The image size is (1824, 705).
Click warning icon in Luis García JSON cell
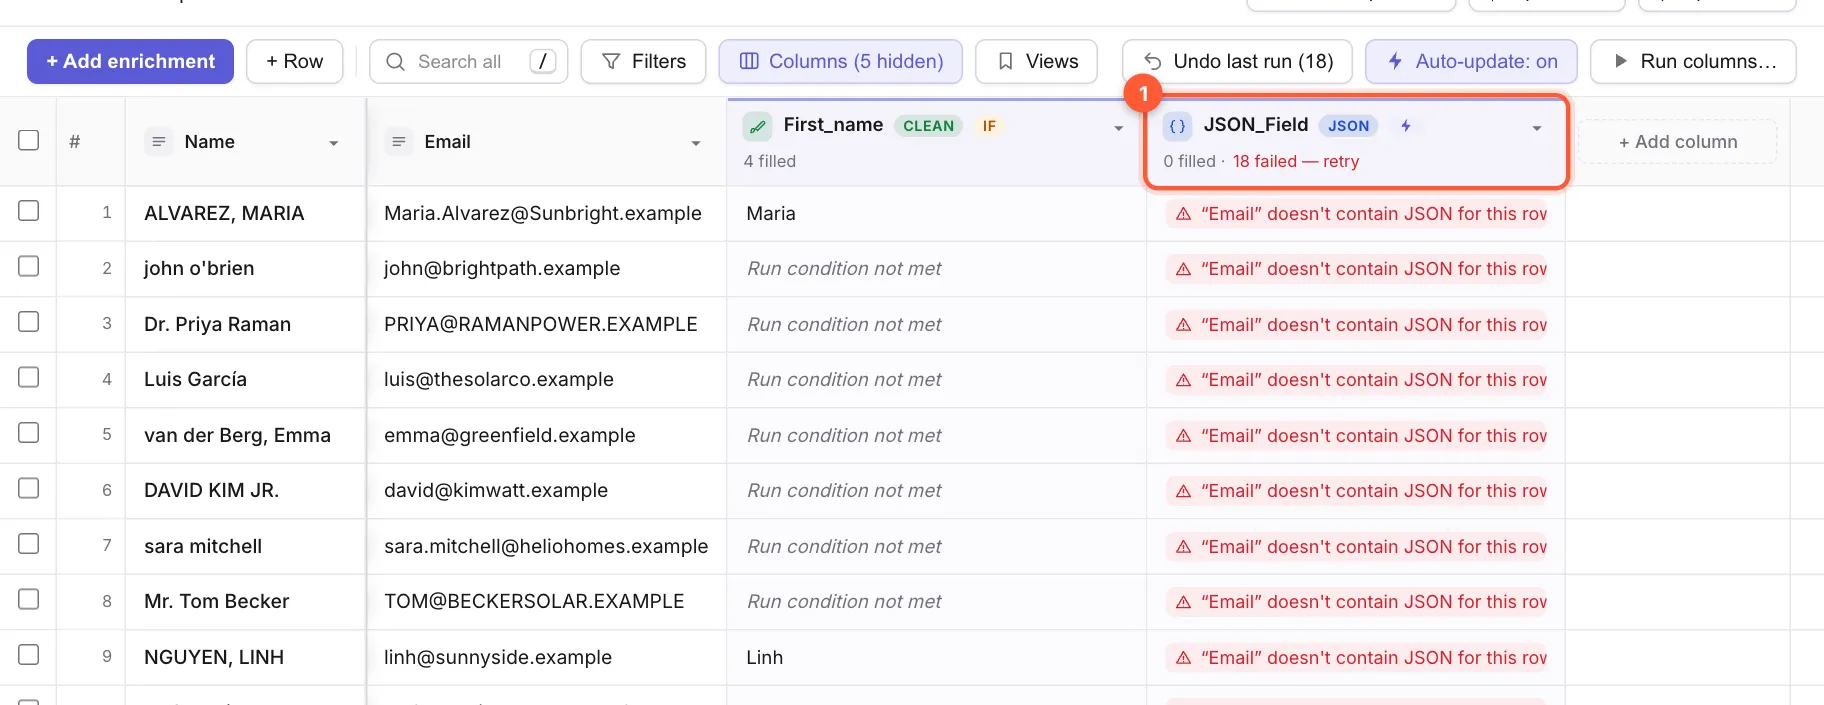coord(1183,380)
